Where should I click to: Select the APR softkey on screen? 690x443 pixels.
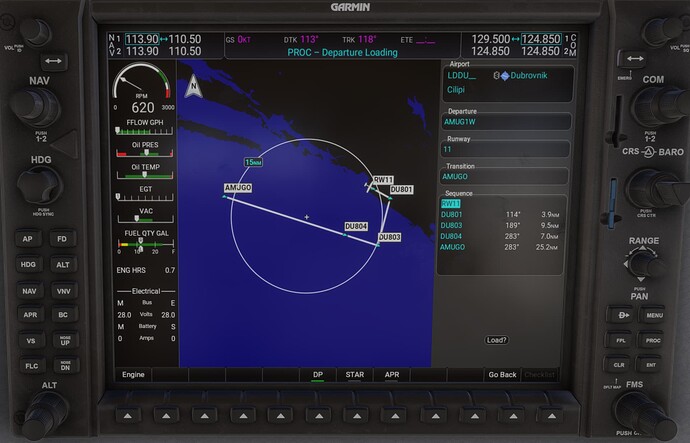(392, 374)
